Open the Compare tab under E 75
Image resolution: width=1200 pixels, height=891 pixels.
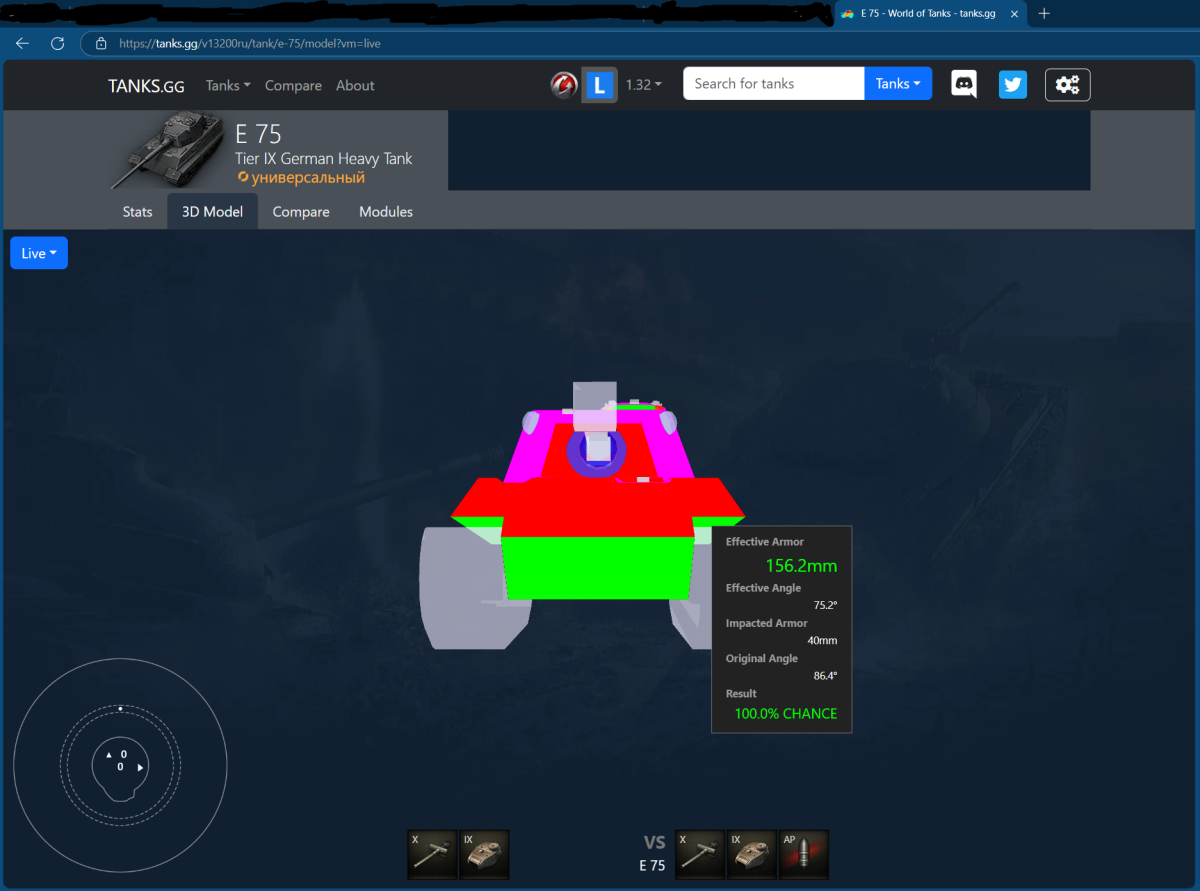point(301,212)
